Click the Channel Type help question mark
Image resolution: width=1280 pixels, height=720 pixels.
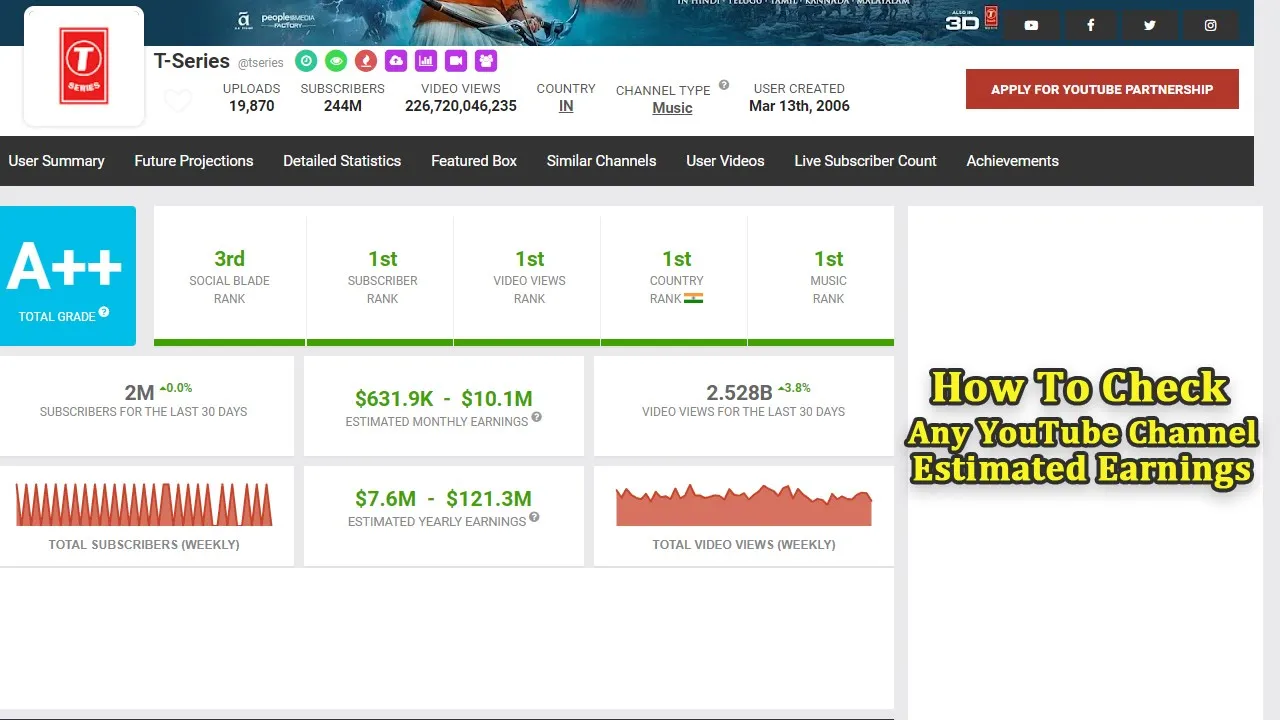724,85
